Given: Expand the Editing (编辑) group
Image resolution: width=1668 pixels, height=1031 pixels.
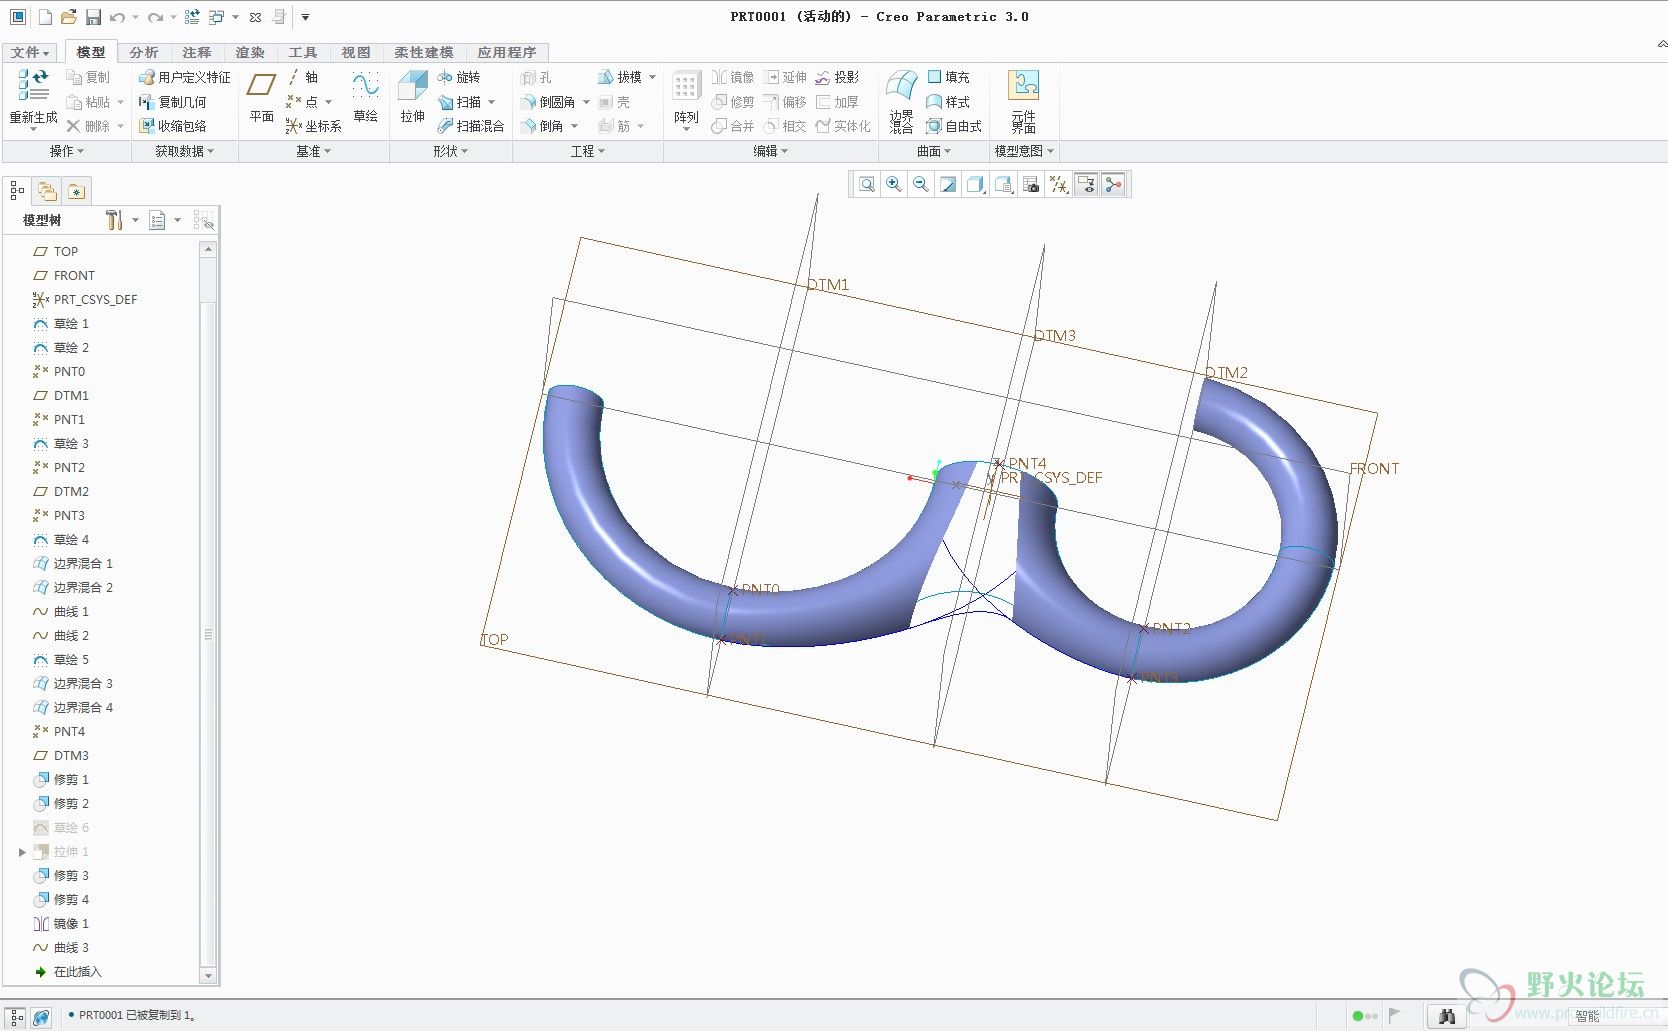Looking at the screenshot, I should click(770, 151).
